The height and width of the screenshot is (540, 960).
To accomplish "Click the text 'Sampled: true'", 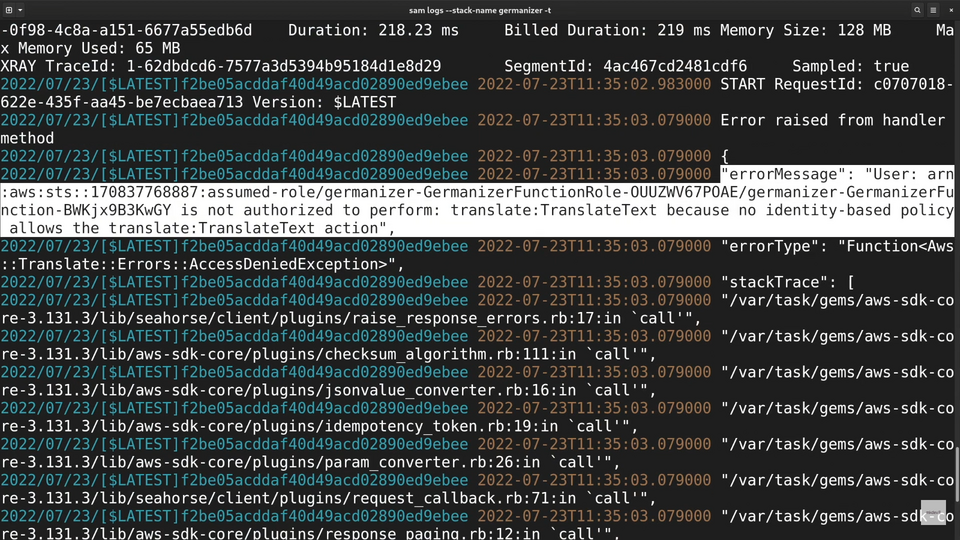I will (851, 66).
